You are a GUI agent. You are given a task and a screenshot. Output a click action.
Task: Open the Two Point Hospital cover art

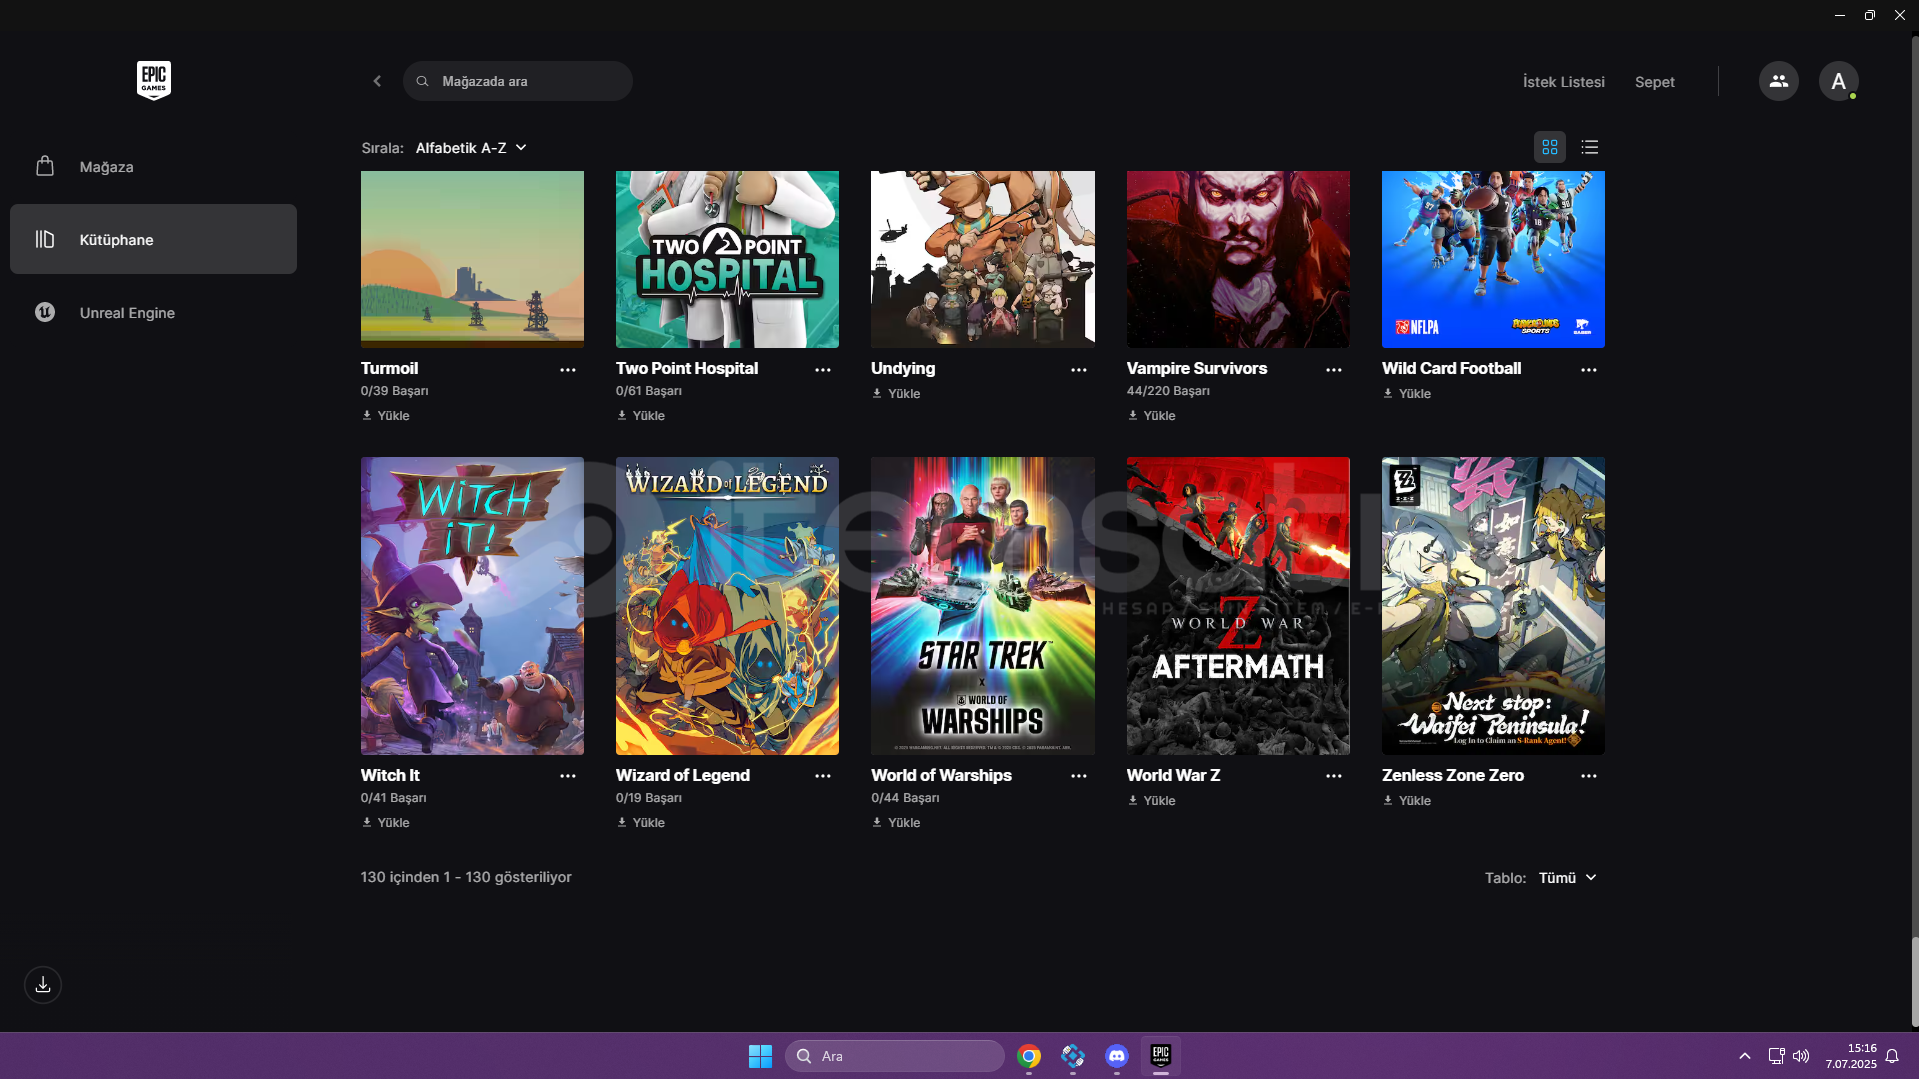[727, 259]
